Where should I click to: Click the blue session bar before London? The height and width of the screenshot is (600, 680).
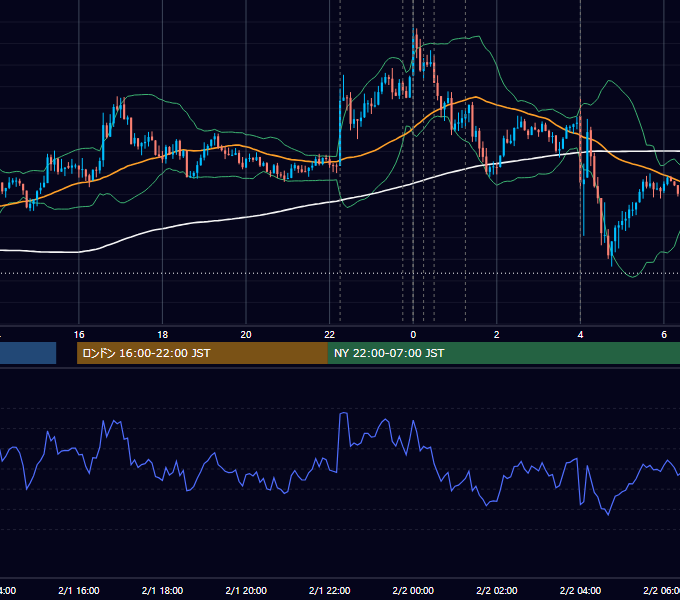point(28,353)
